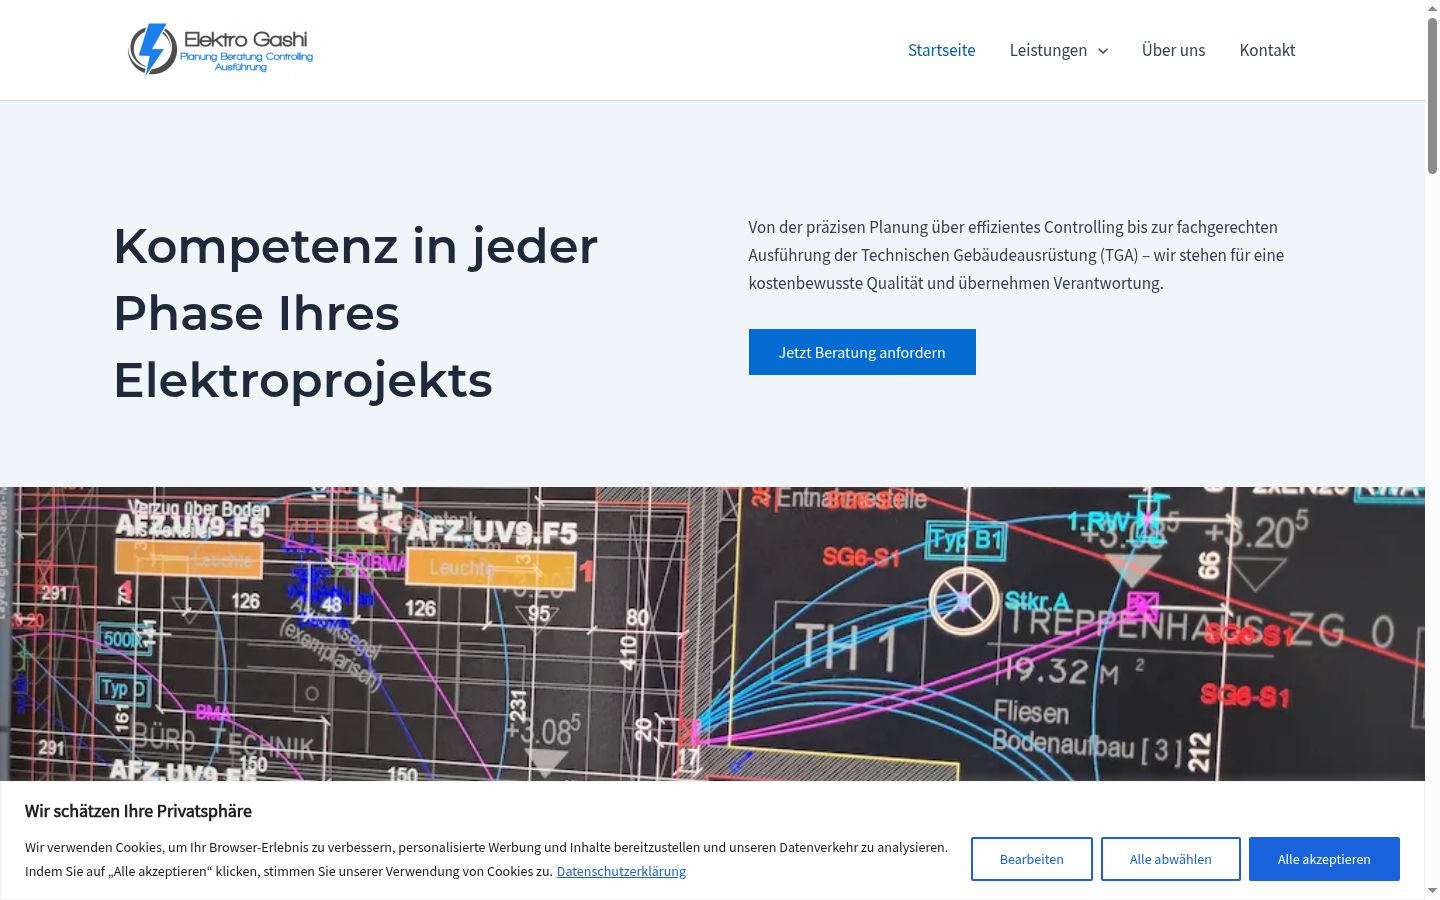The width and height of the screenshot is (1440, 900).
Task: Open the Kontakt page
Action: (1267, 50)
